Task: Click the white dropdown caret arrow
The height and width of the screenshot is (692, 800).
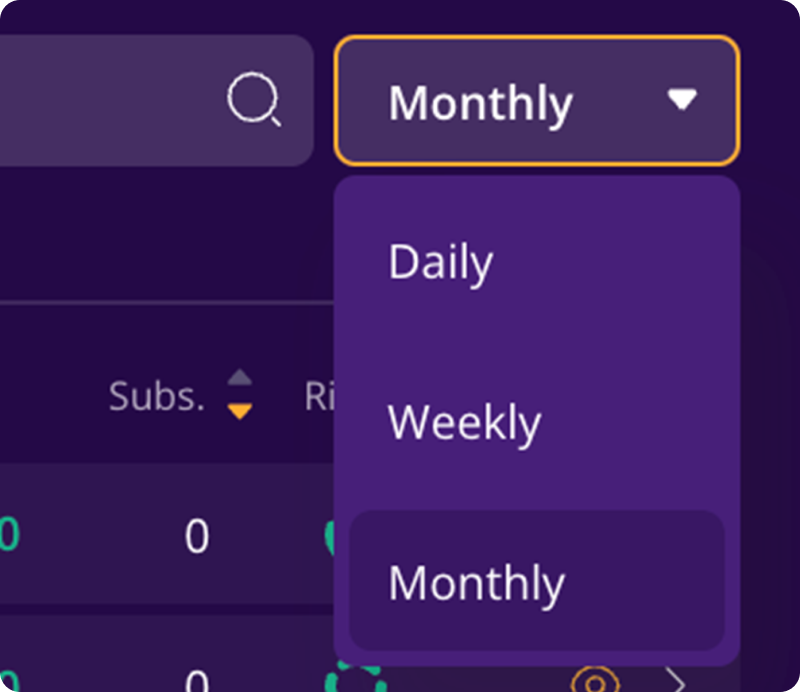Action: pyautogui.click(x=682, y=100)
